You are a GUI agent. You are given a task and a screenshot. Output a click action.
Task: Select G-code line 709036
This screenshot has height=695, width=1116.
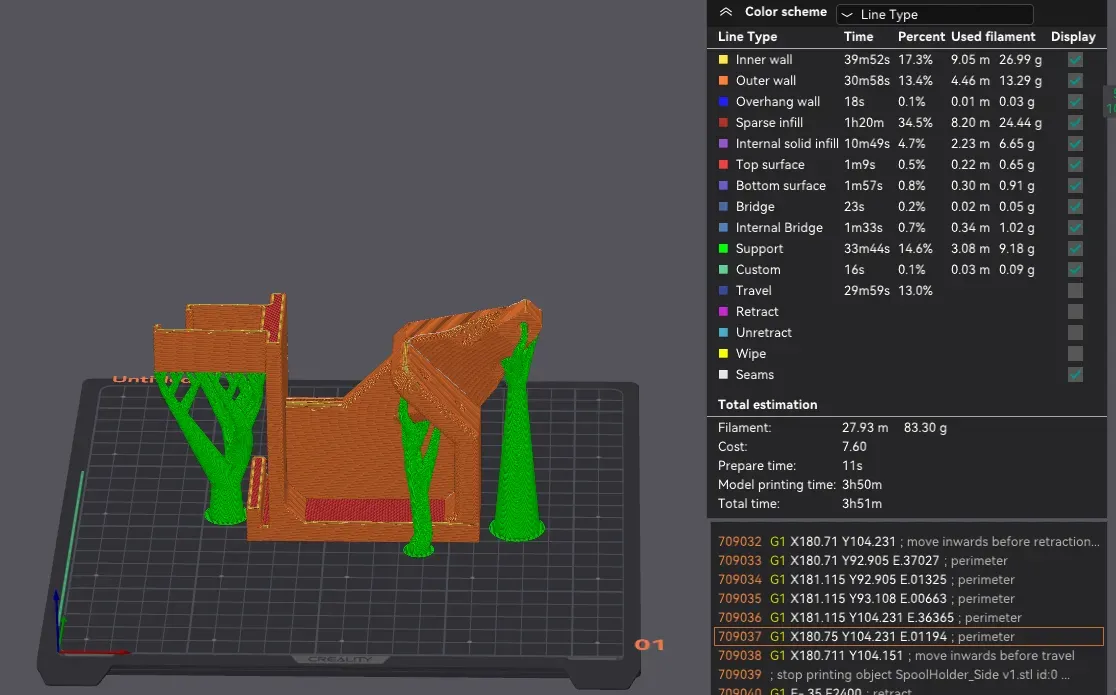pyautogui.click(x=908, y=618)
